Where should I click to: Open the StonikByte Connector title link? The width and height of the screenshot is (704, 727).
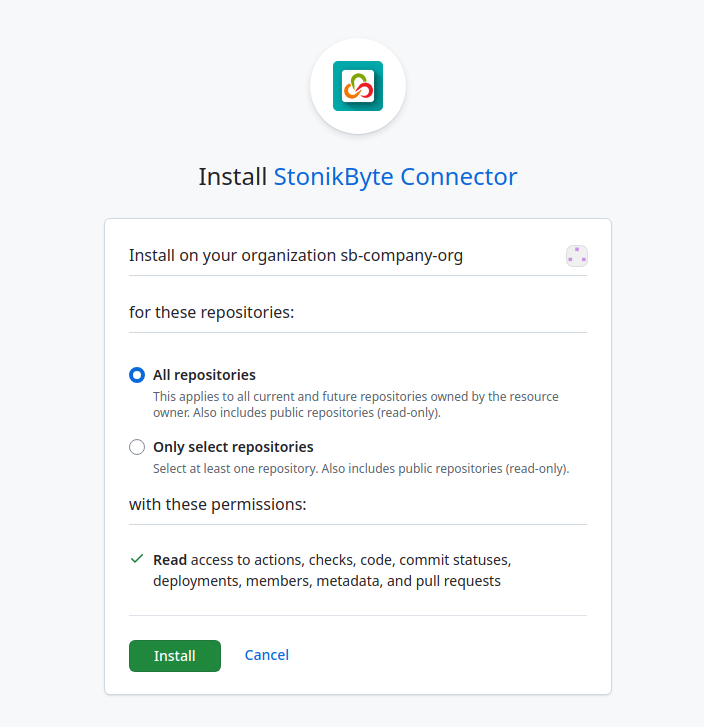point(395,177)
